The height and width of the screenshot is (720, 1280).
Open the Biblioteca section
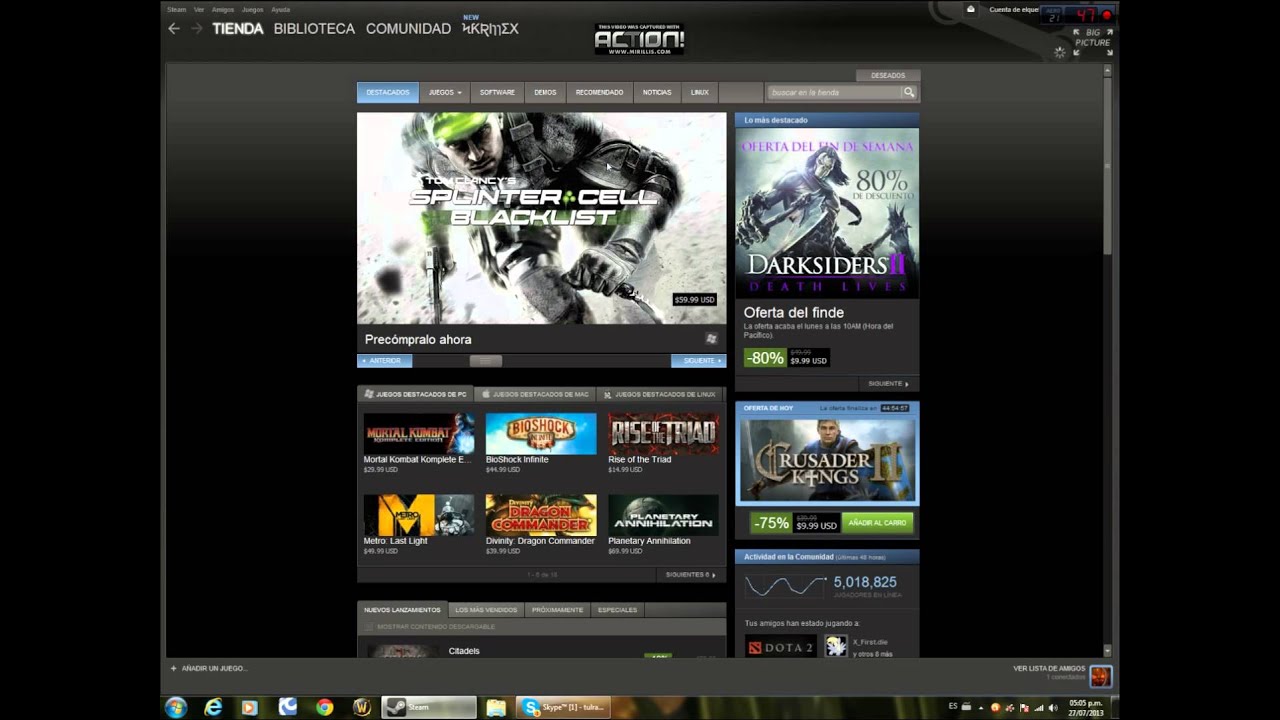pyautogui.click(x=314, y=29)
